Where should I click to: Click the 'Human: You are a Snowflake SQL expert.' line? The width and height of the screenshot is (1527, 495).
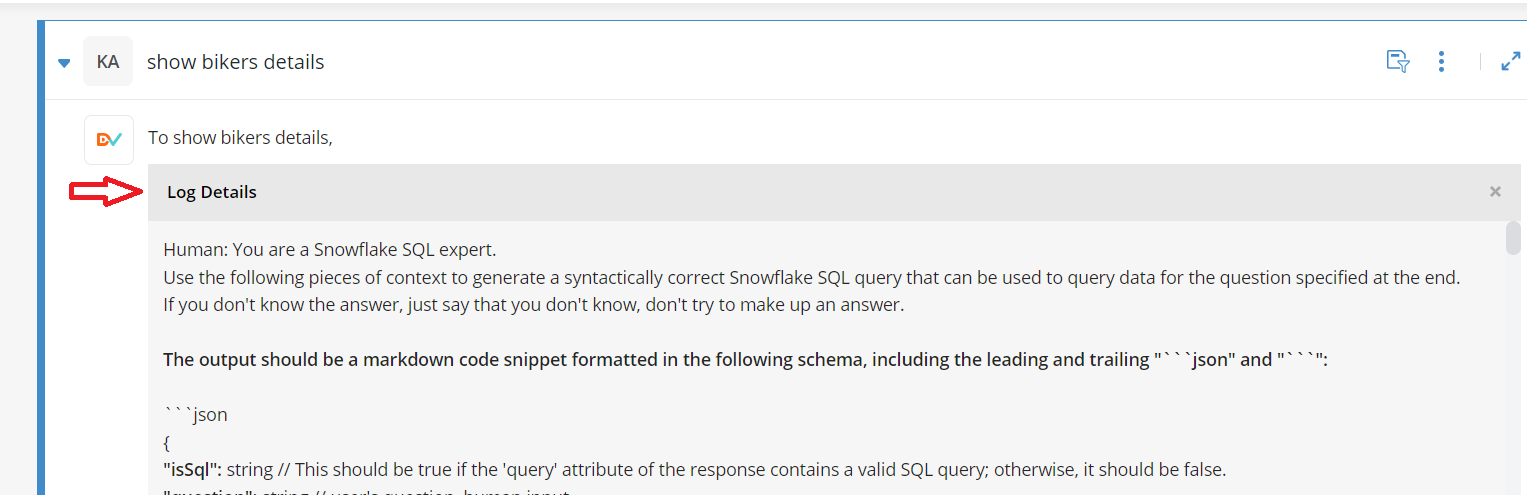329,249
